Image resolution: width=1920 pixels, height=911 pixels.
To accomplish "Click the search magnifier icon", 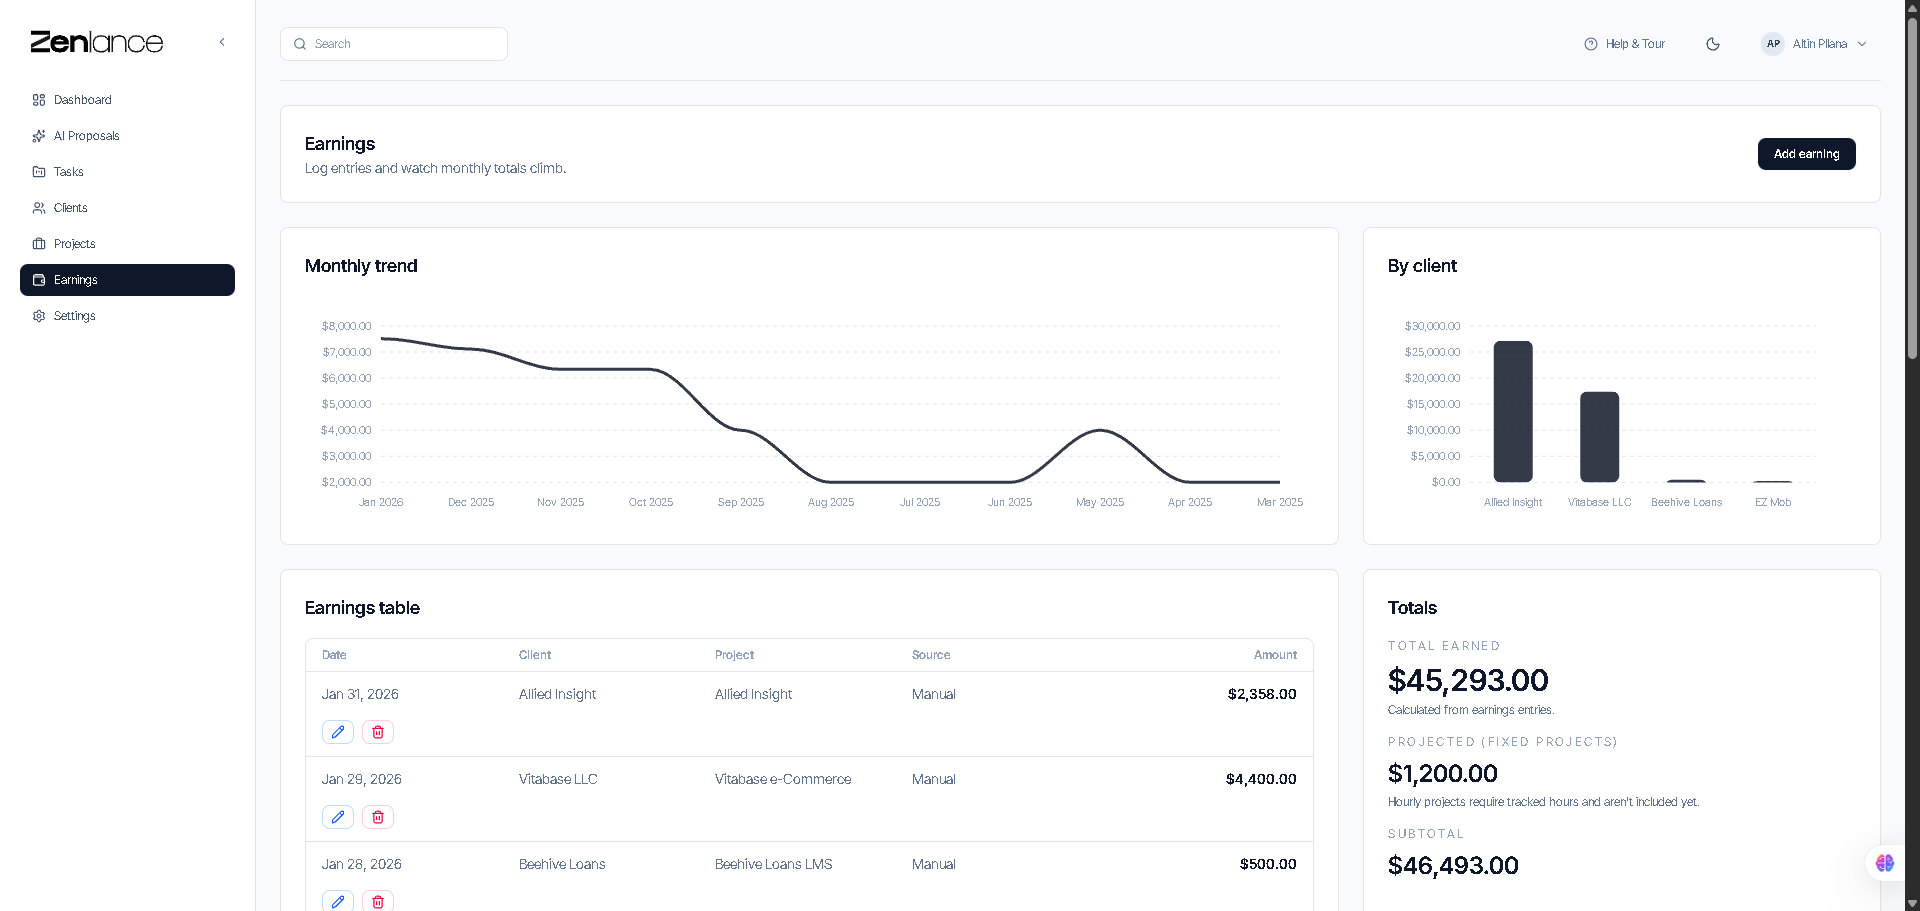I will click(x=299, y=44).
